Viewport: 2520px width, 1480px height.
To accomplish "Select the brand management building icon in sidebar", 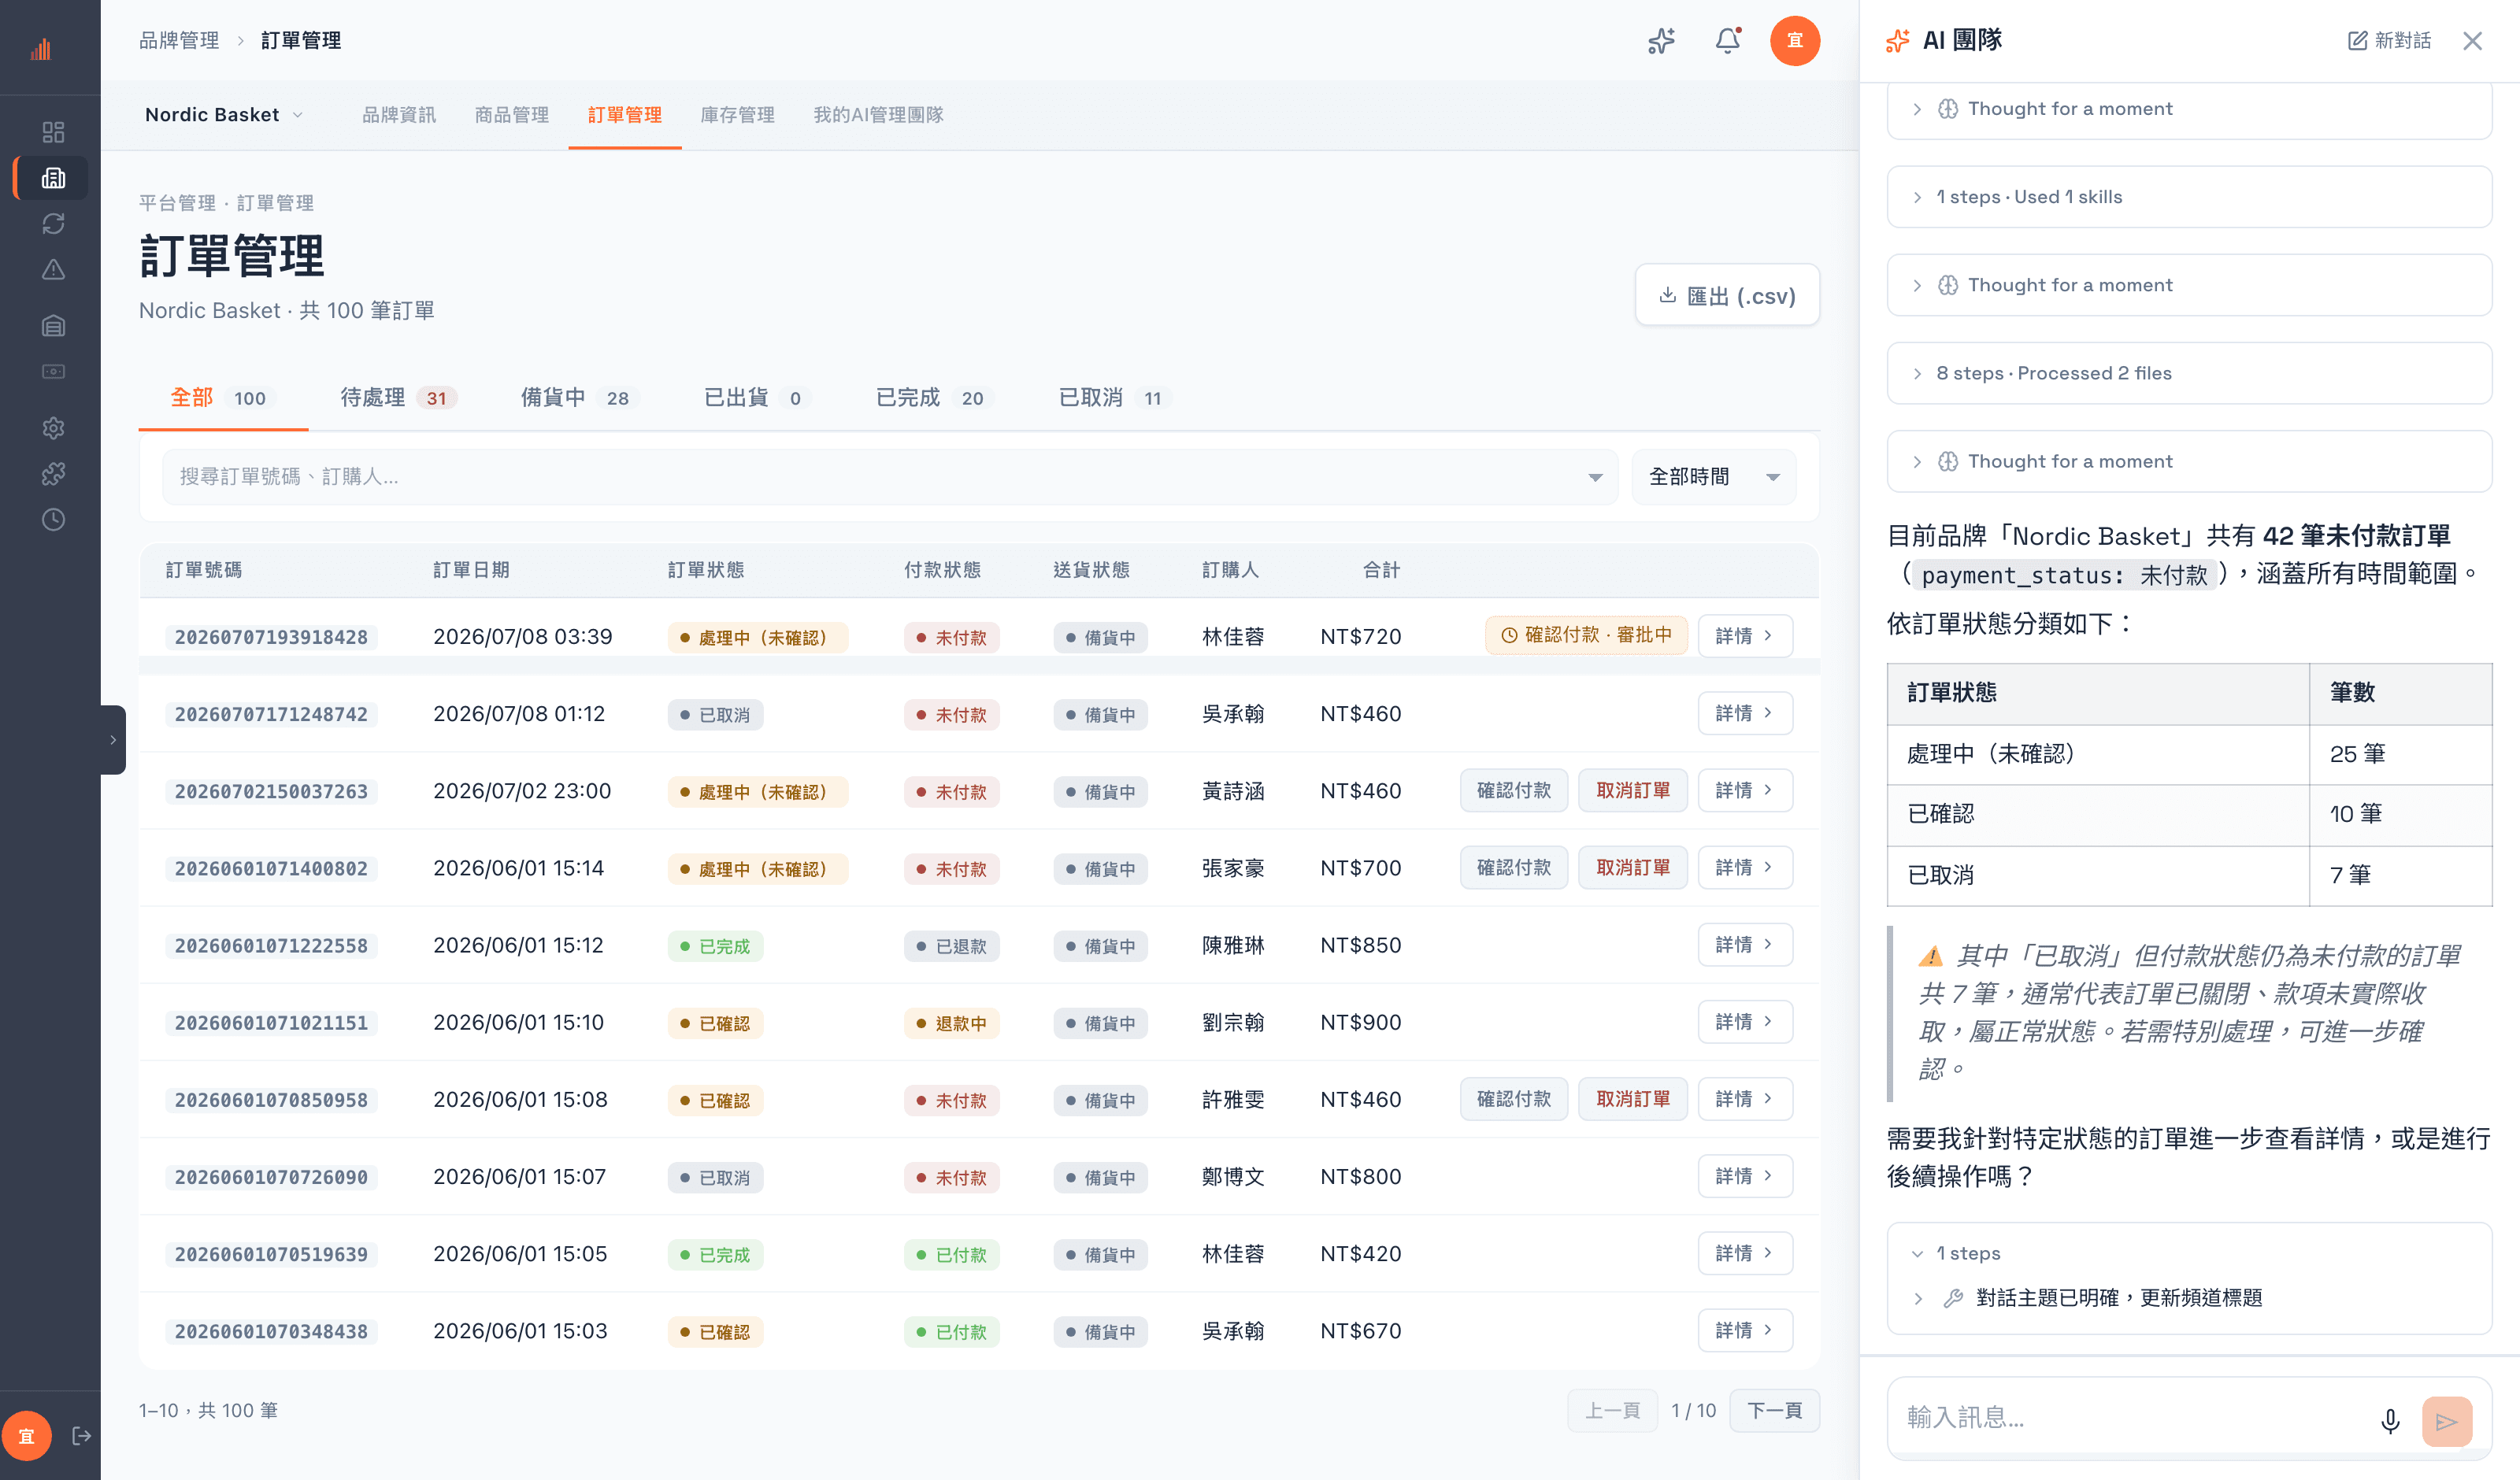I will coord(53,178).
